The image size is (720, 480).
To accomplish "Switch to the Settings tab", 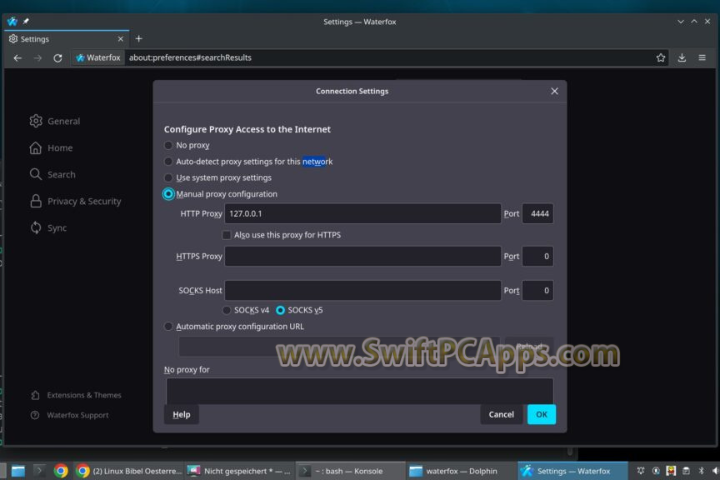I will point(67,39).
